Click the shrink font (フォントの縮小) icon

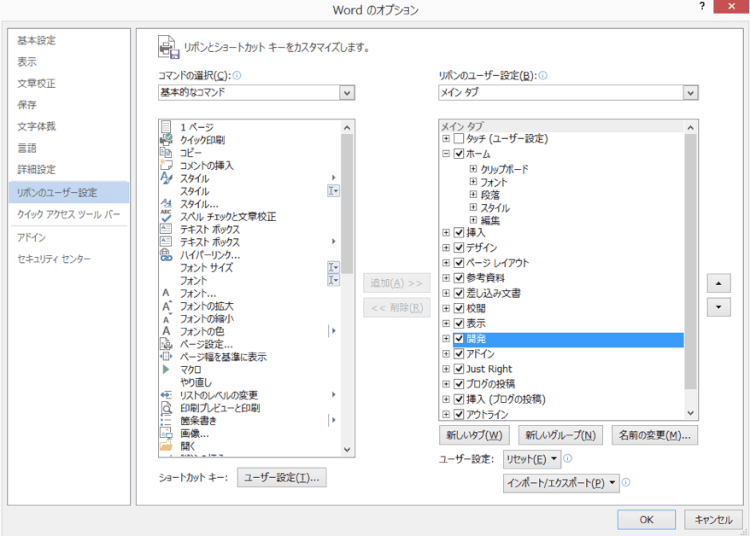(166, 318)
